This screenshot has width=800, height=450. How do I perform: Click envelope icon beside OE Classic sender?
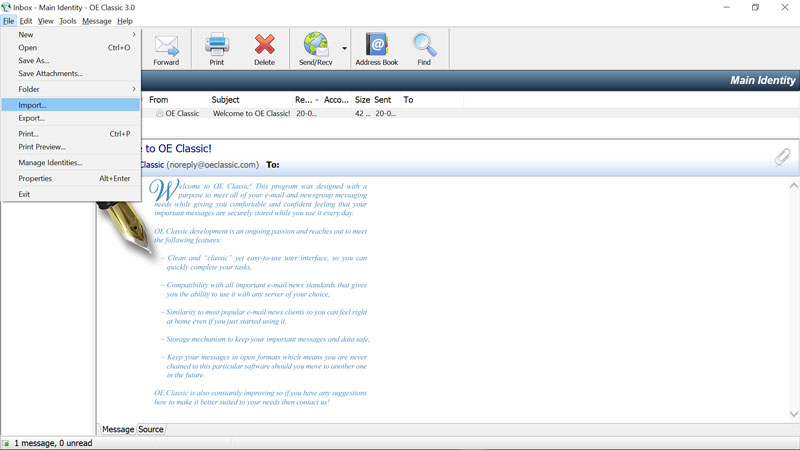click(160, 113)
